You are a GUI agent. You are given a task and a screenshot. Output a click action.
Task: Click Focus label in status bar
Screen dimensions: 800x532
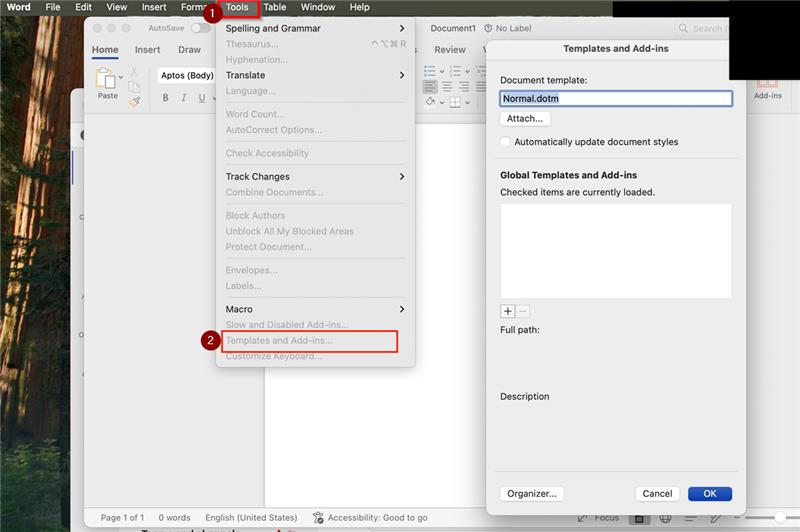pyautogui.click(x=607, y=518)
